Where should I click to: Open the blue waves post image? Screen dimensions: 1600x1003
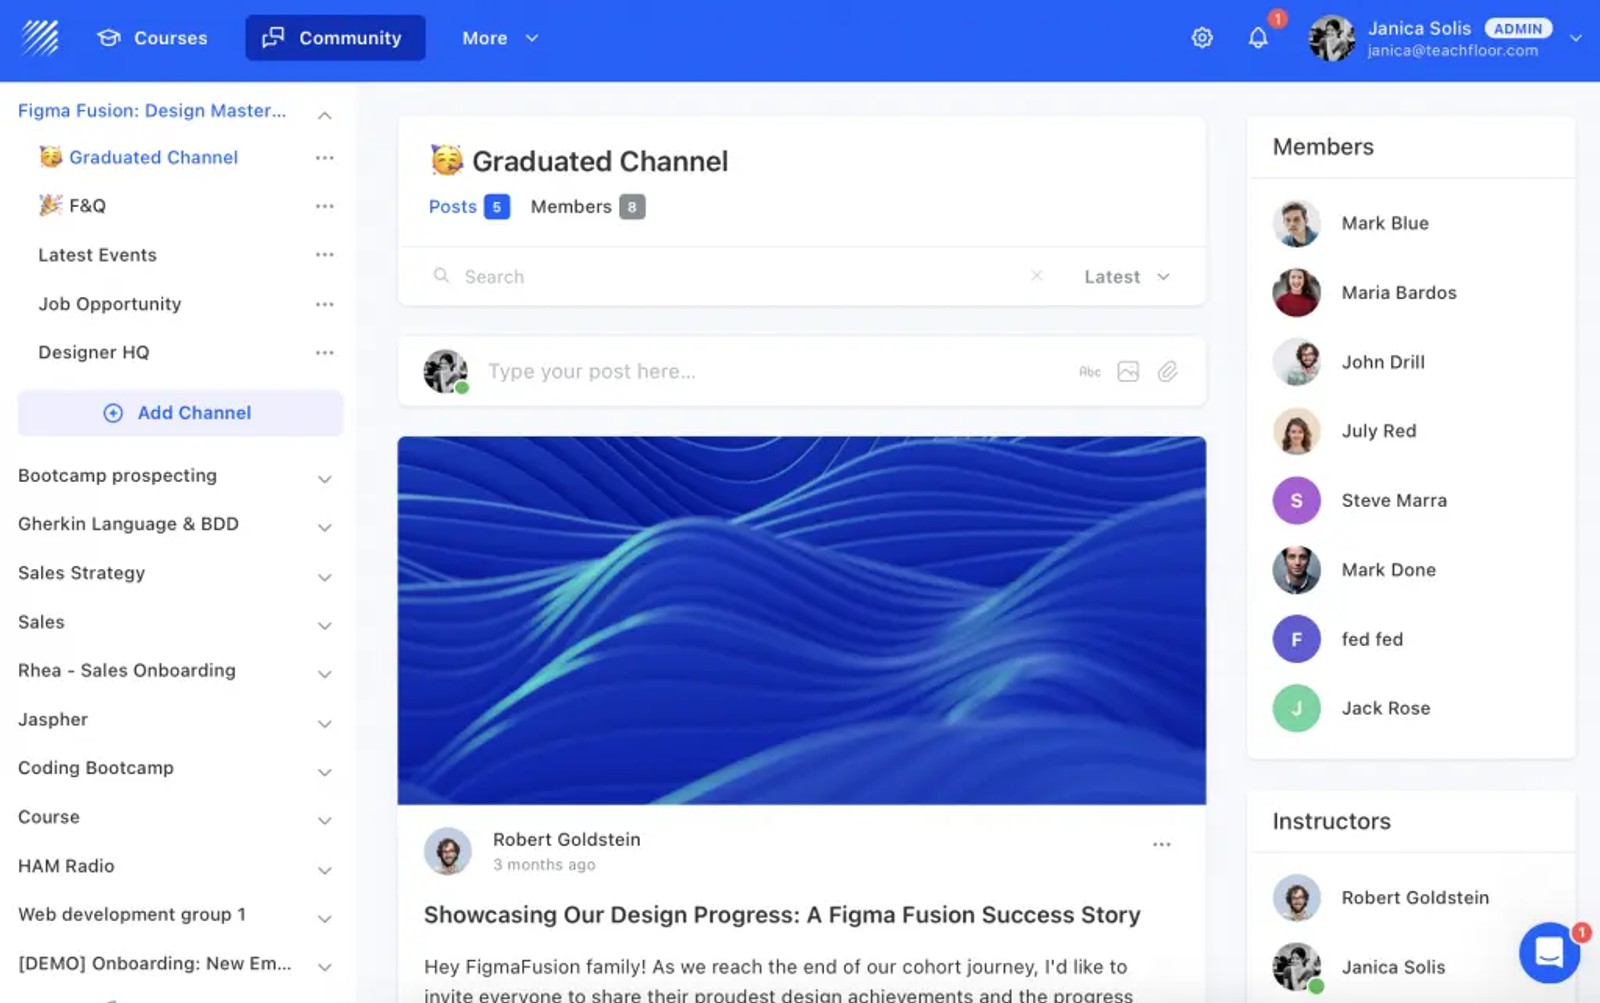coord(801,620)
